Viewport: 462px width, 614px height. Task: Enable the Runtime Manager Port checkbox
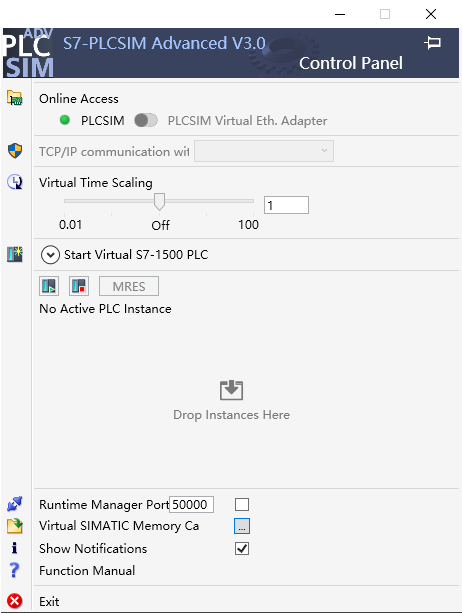point(242,504)
